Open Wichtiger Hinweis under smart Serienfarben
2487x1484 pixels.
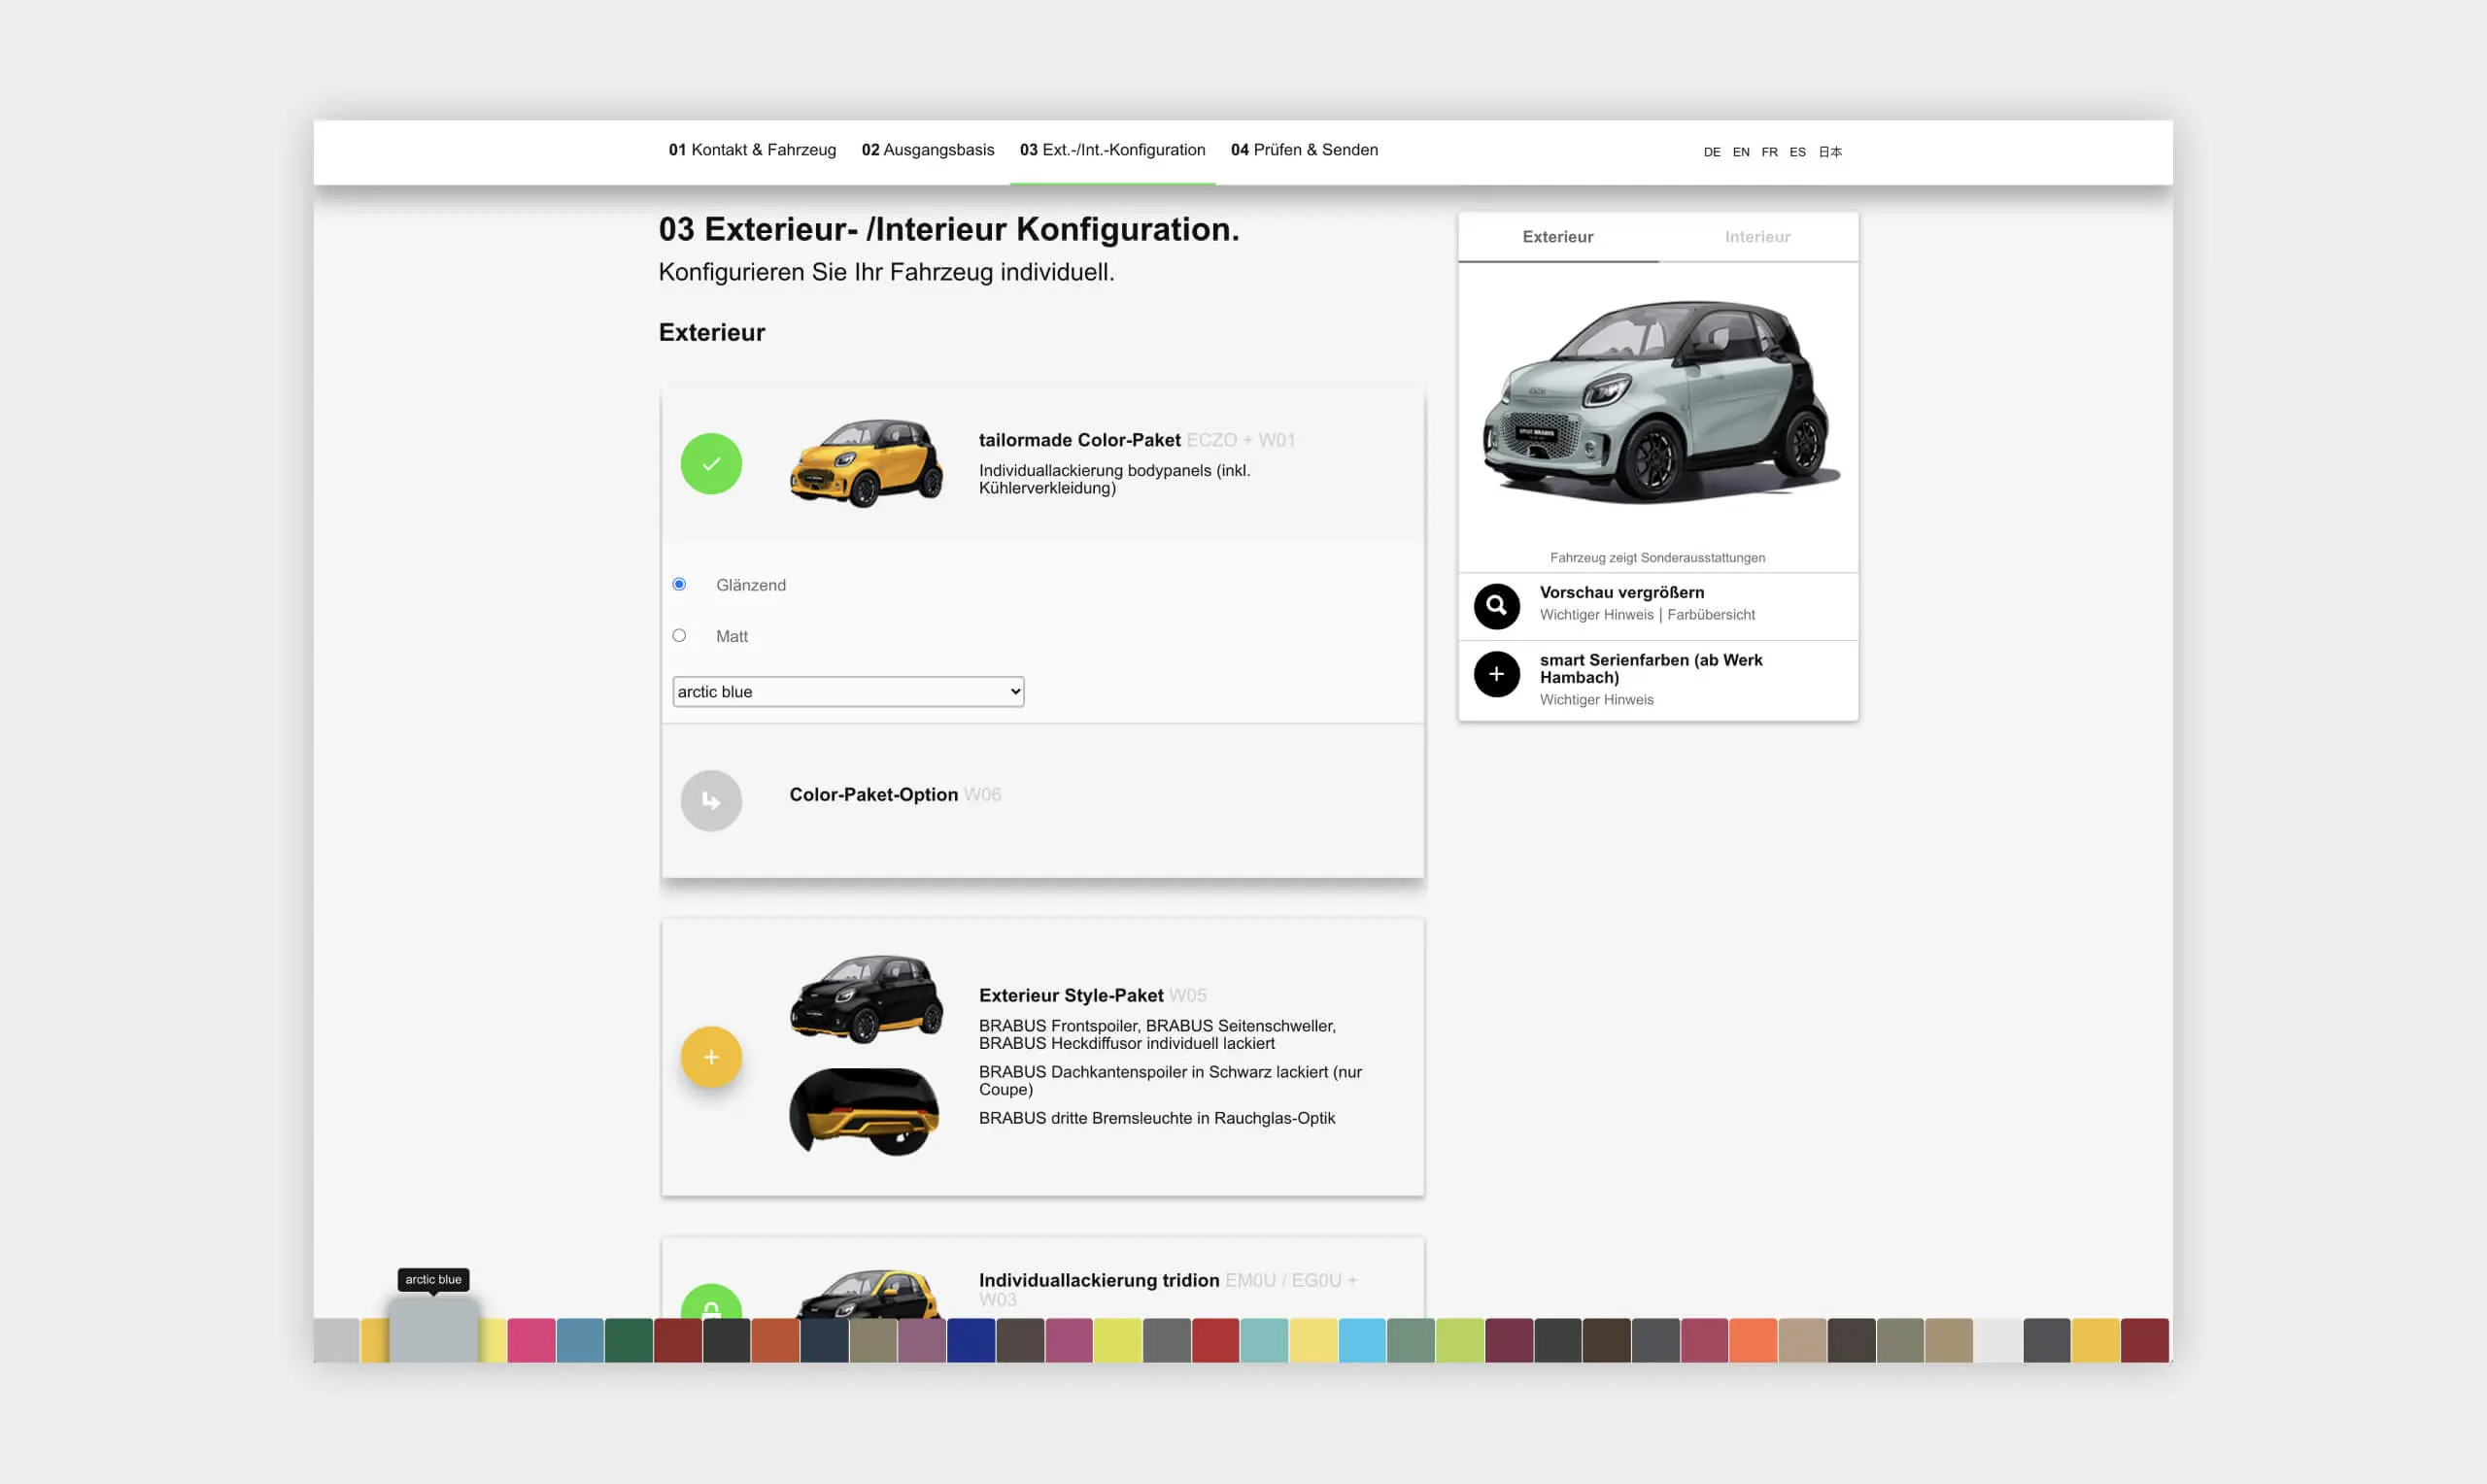click(1596, 700)
